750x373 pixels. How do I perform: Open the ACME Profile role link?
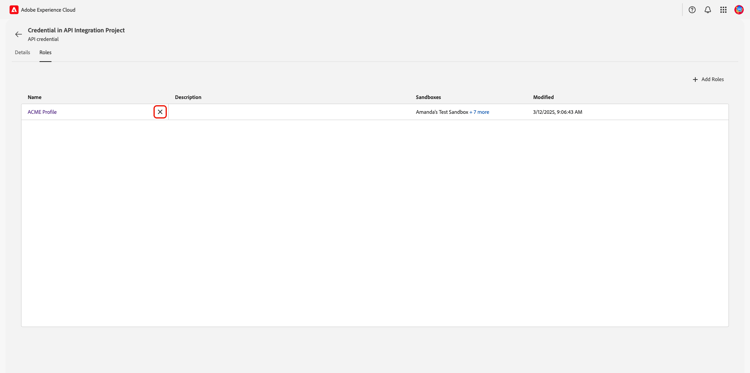point(42,112)
